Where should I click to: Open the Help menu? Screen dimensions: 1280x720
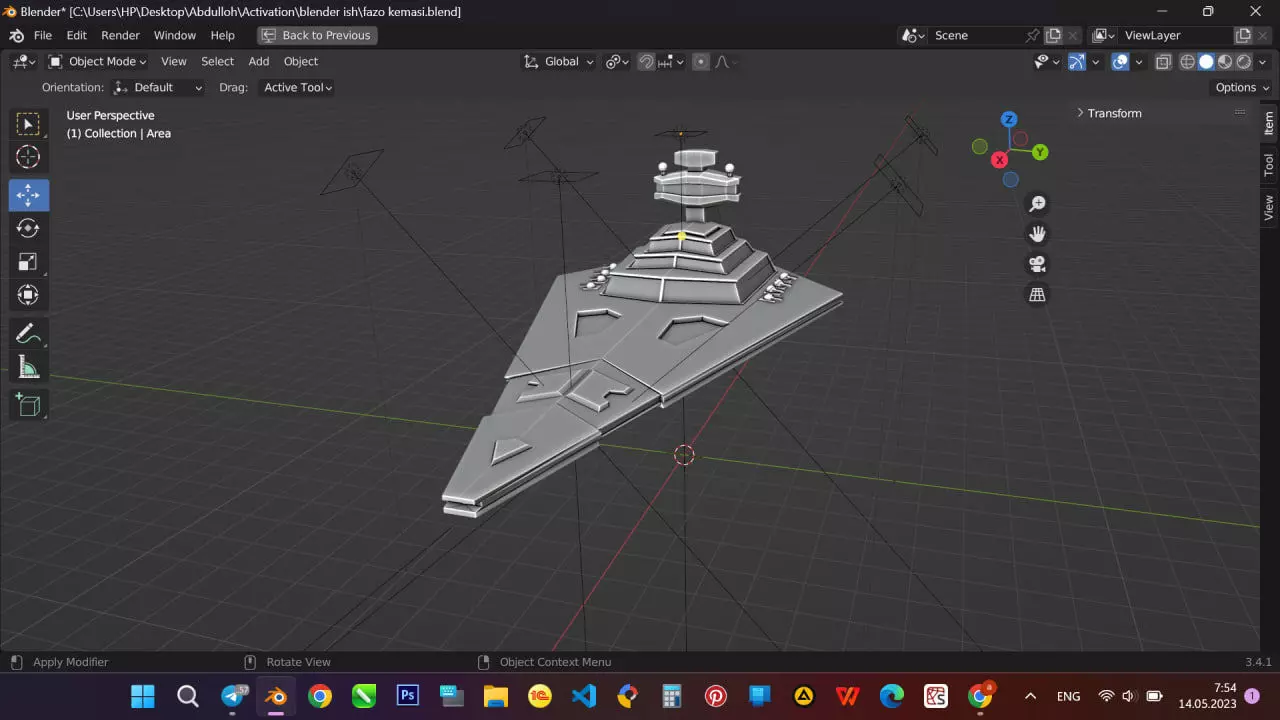tap(223, 35)
